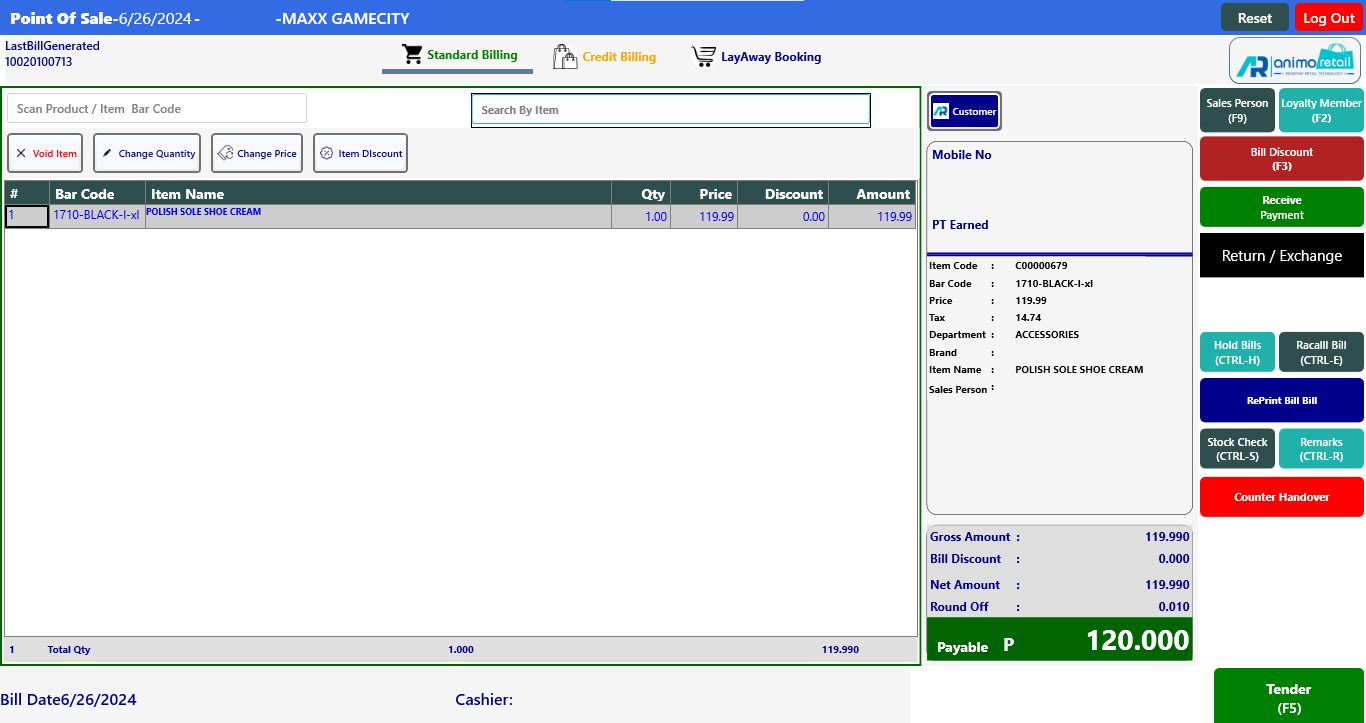Click the Standard Billing cart icon

pyautogui.click(x=412, y=54)
